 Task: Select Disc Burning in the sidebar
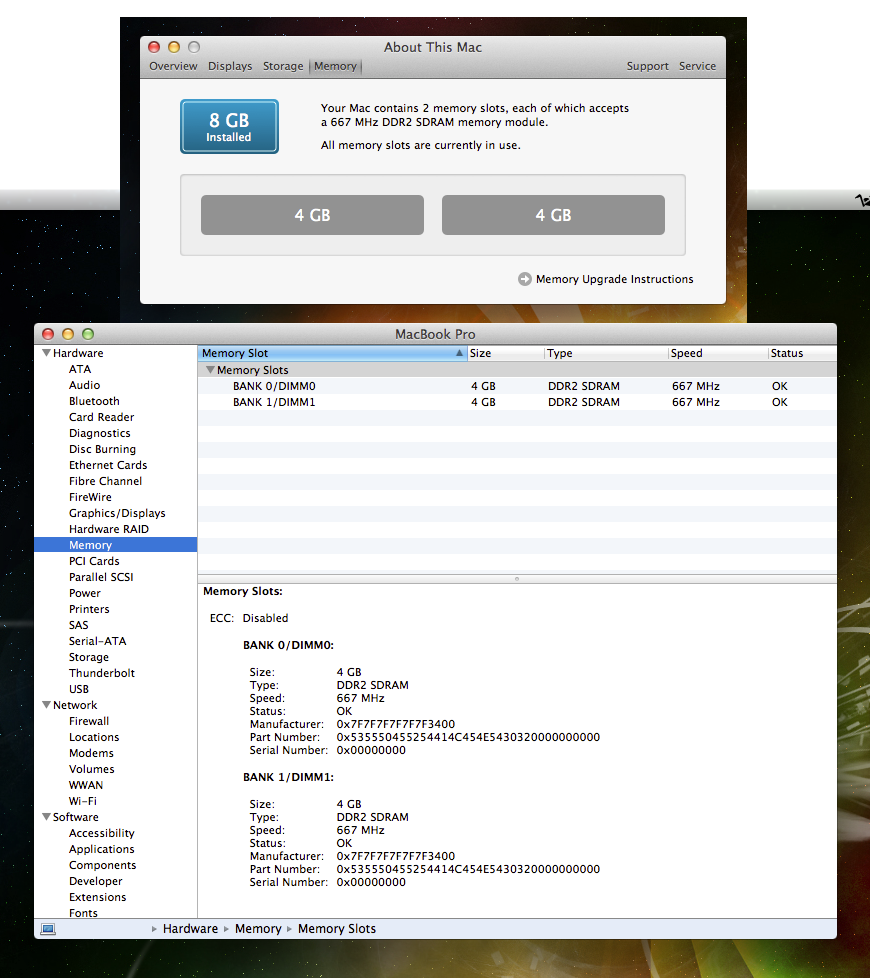tap(102, 449)
